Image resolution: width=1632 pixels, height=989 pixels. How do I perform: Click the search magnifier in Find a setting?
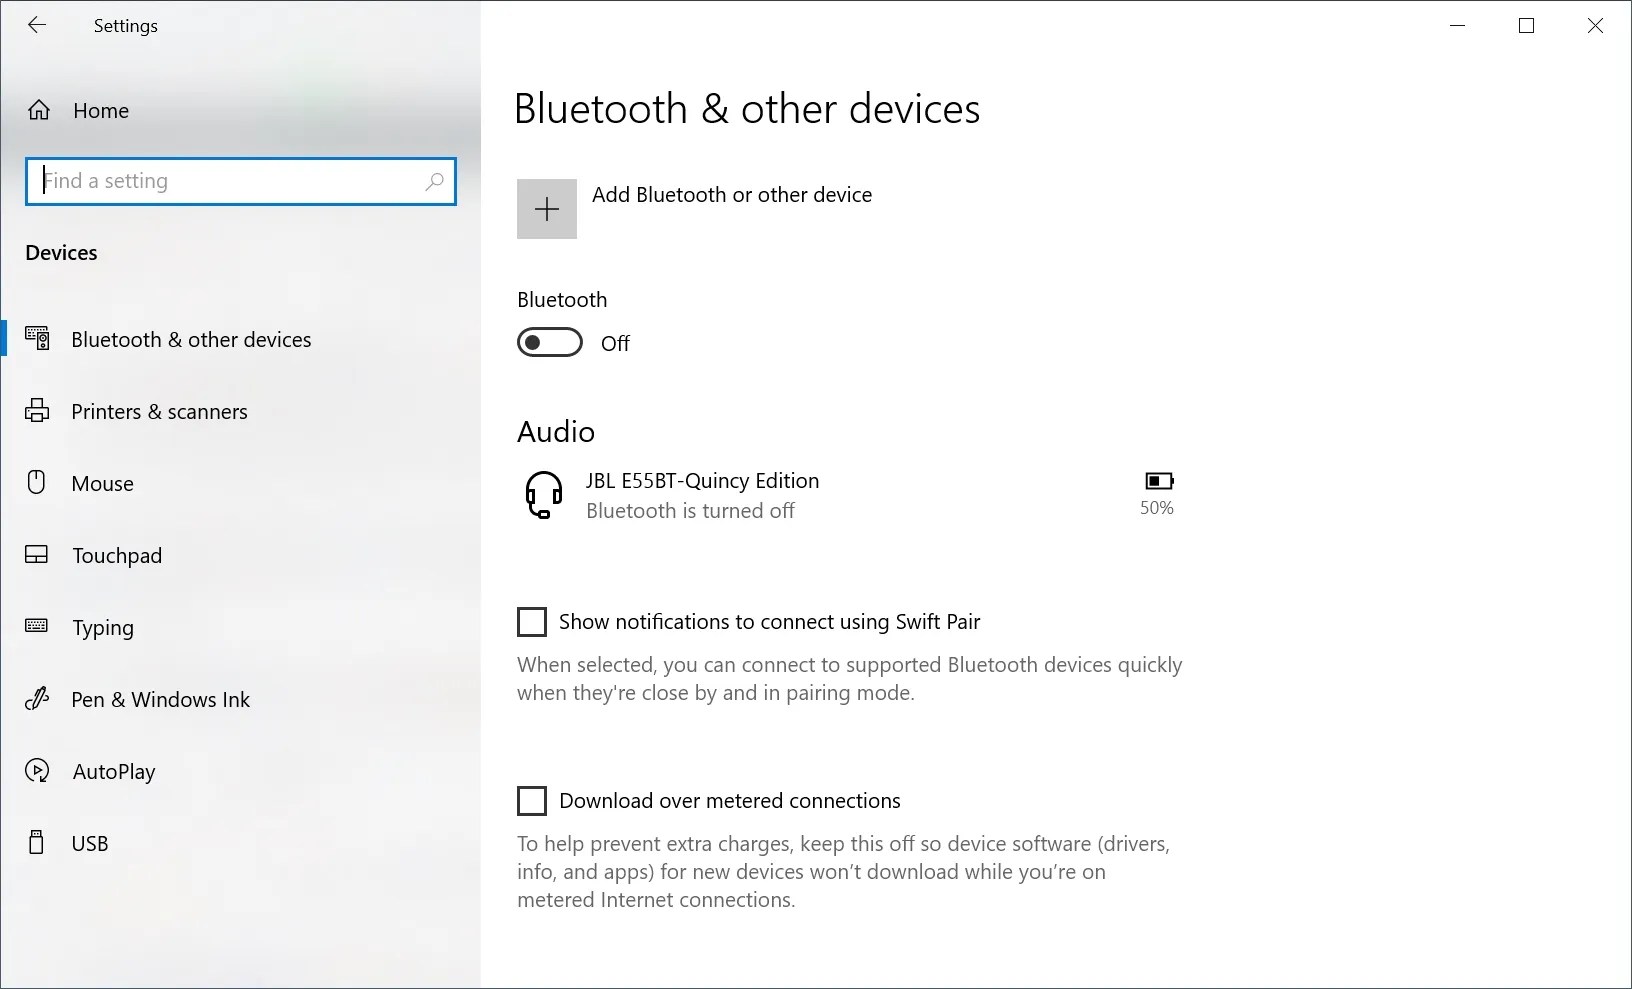click(435, 182)
